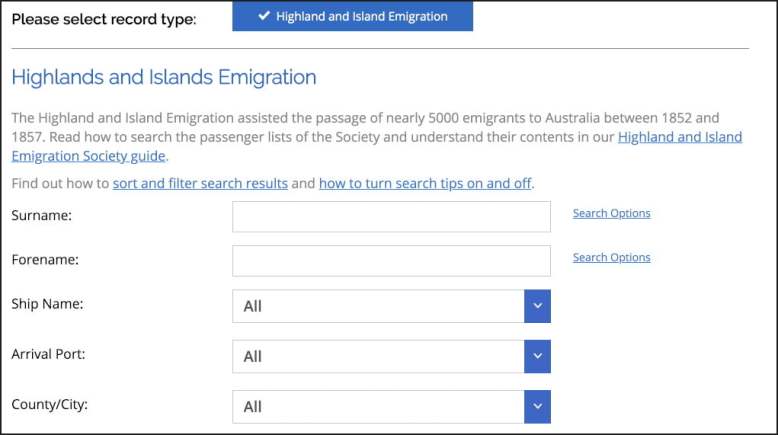Click the Surname field label

[x=41, y=215]
